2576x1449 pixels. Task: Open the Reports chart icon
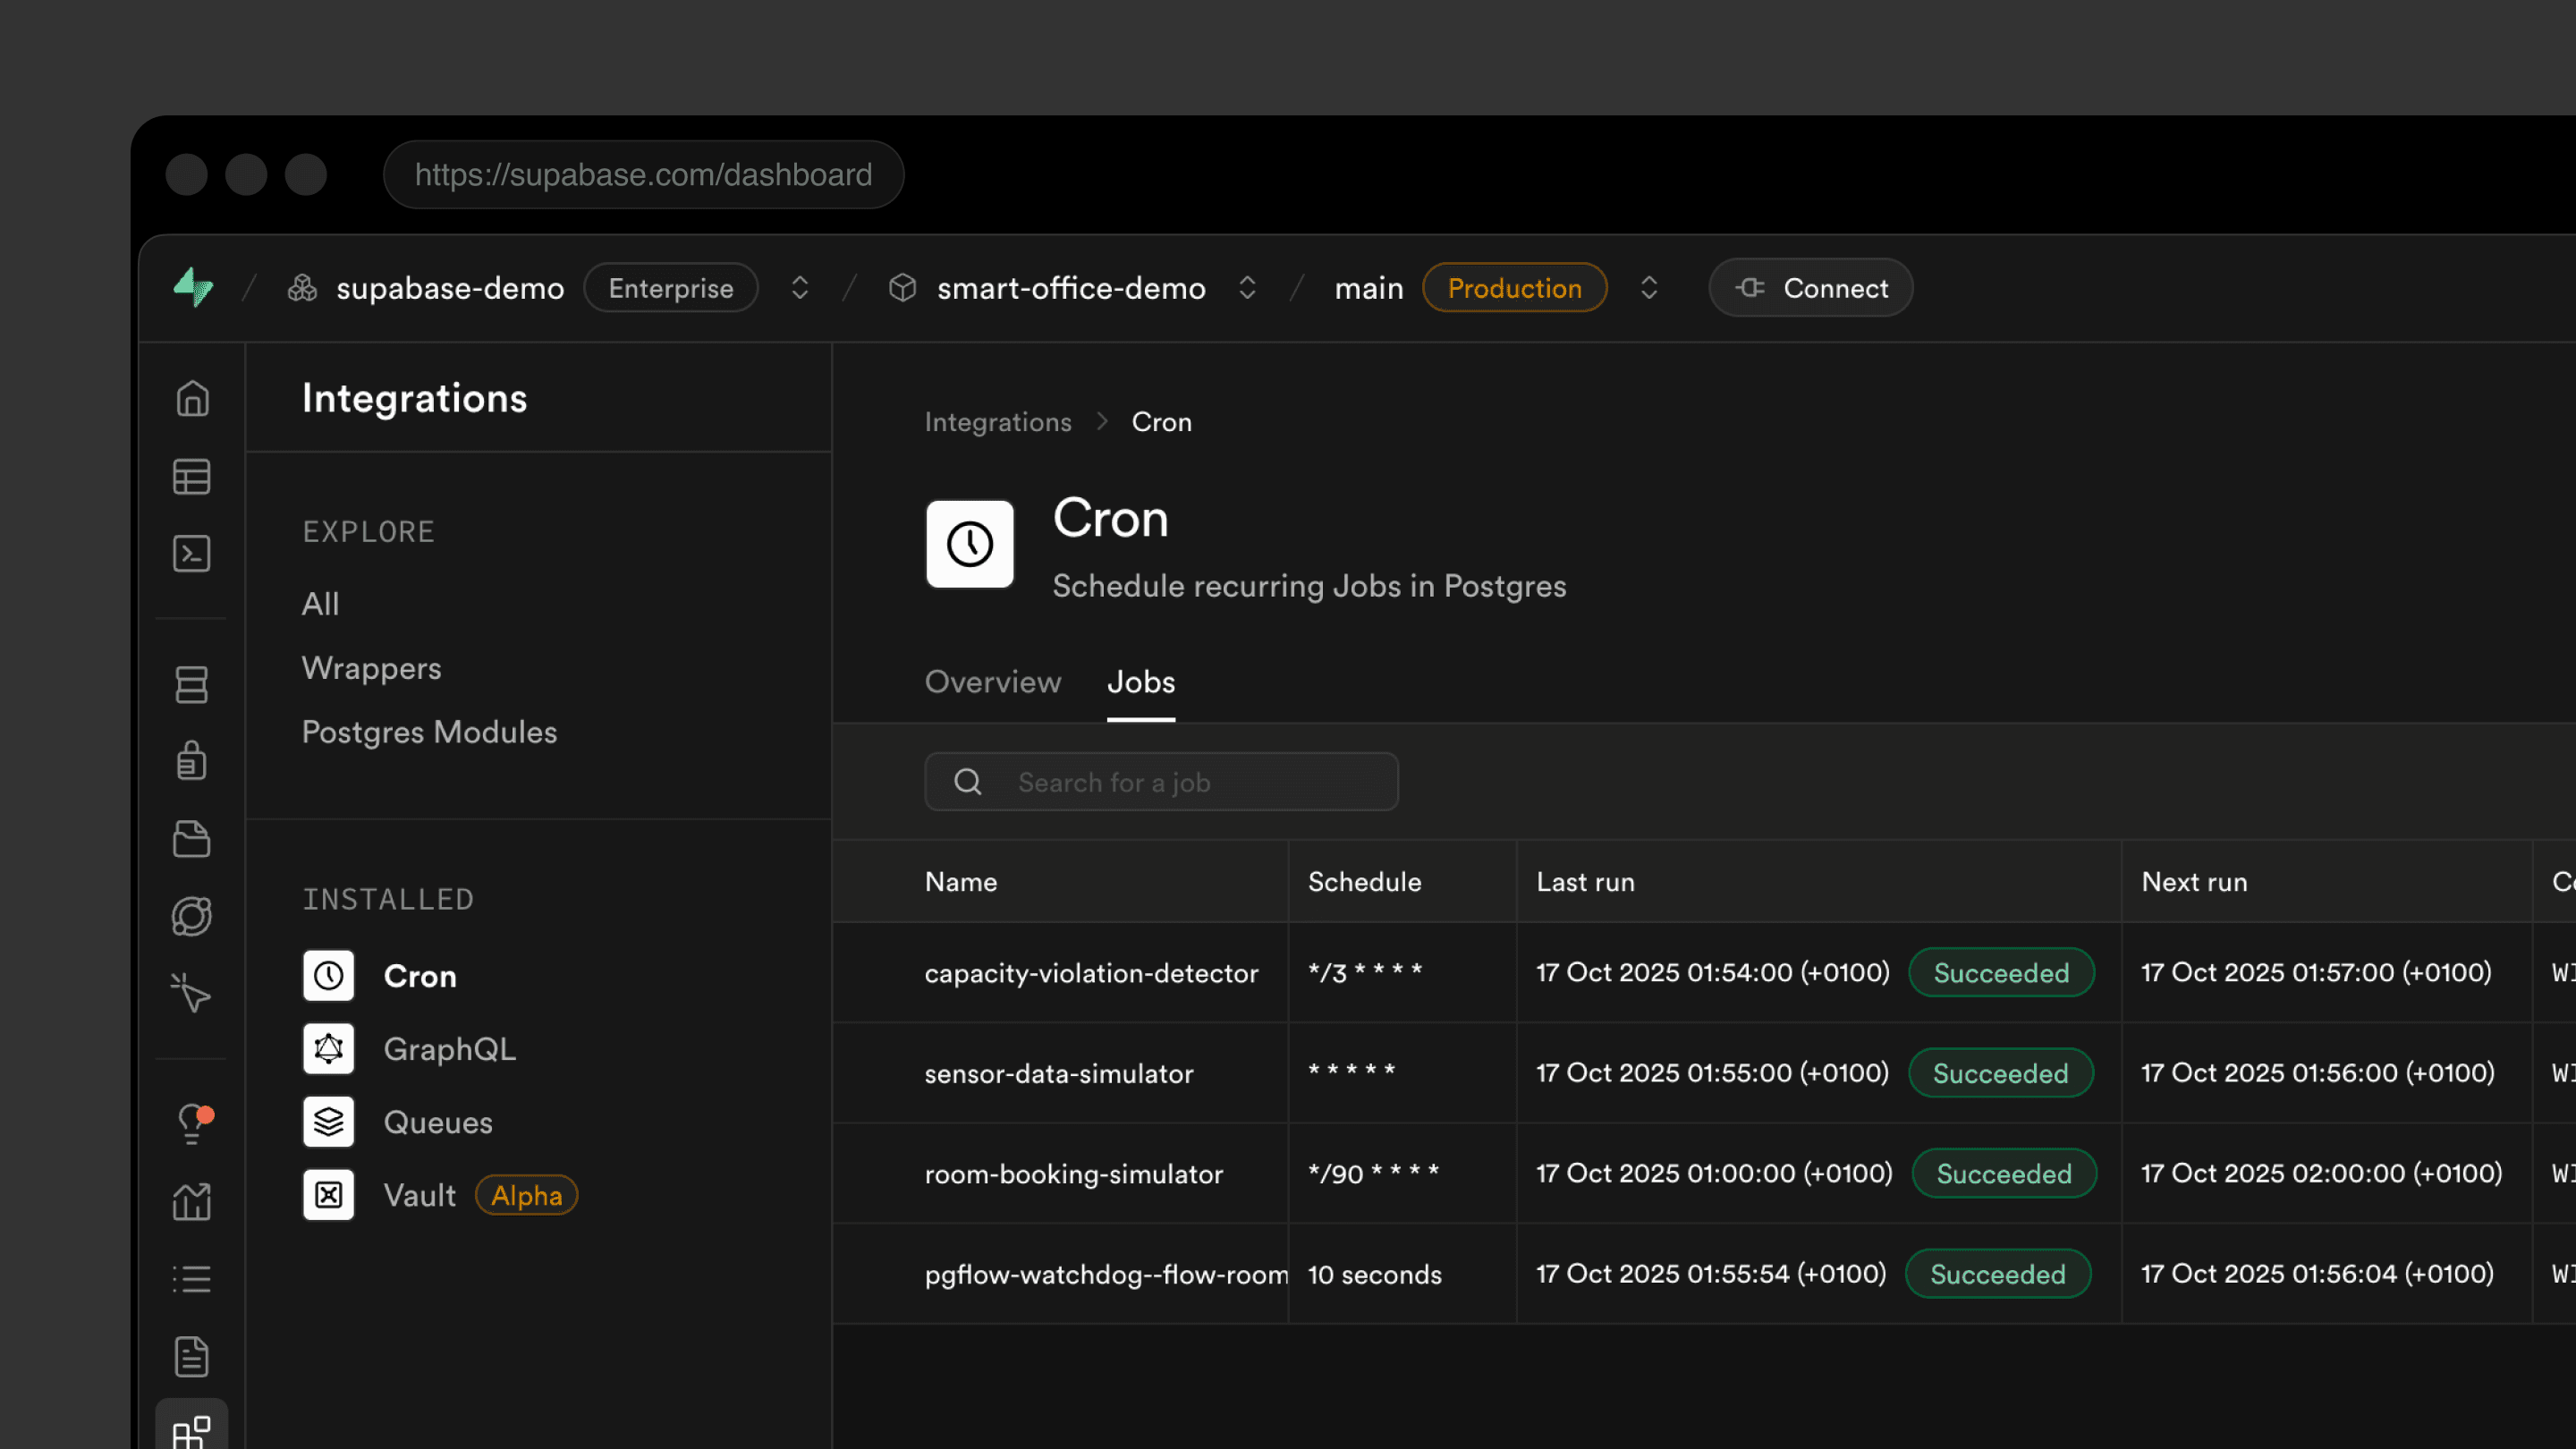click(x=192, y=1201)
